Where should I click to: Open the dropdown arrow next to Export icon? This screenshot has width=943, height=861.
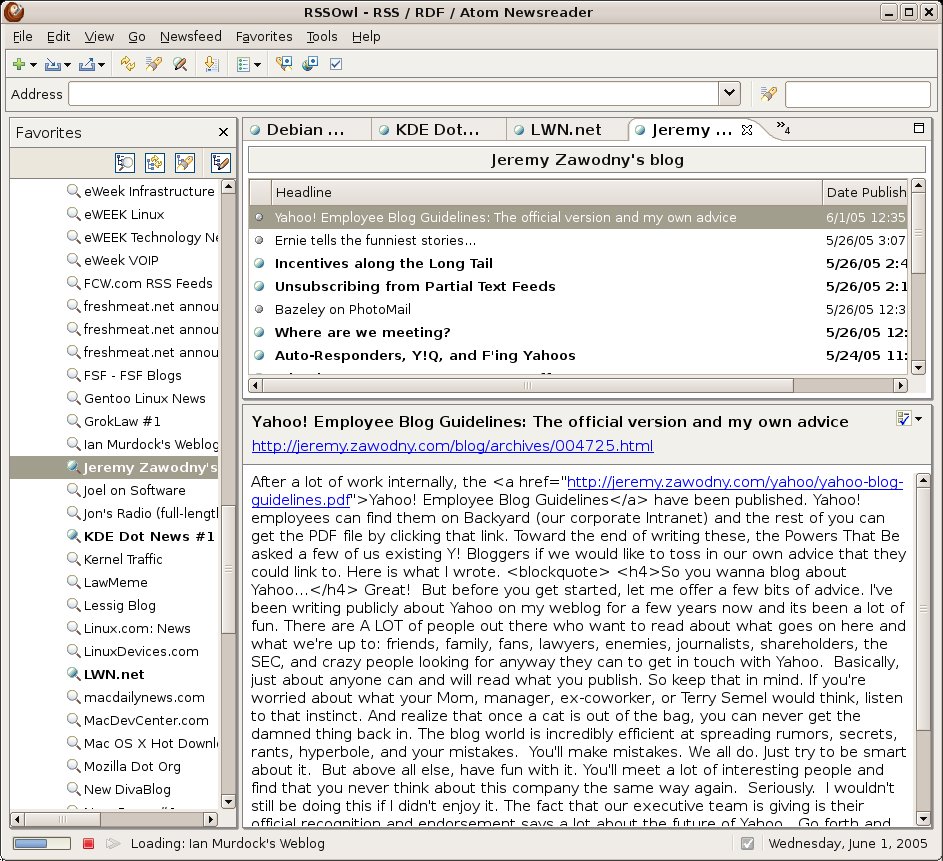[101, 65]
